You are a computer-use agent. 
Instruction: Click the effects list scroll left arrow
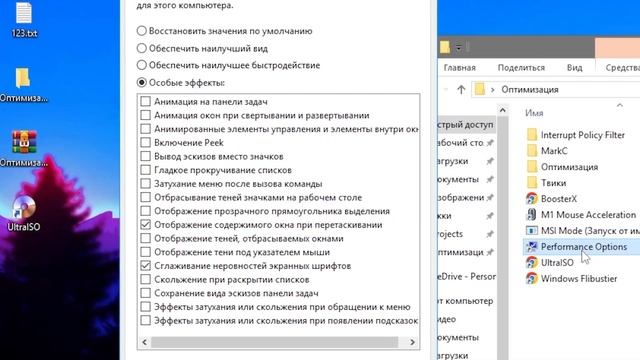[x=144, y=342]
